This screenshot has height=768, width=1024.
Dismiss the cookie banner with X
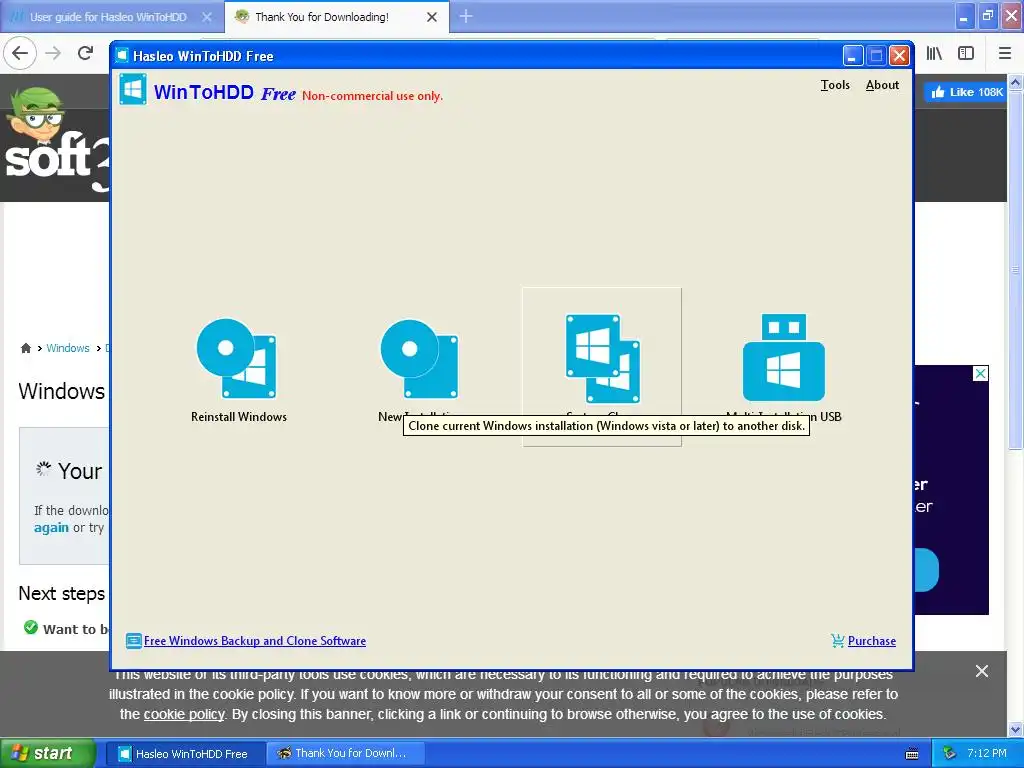[982, 671]
